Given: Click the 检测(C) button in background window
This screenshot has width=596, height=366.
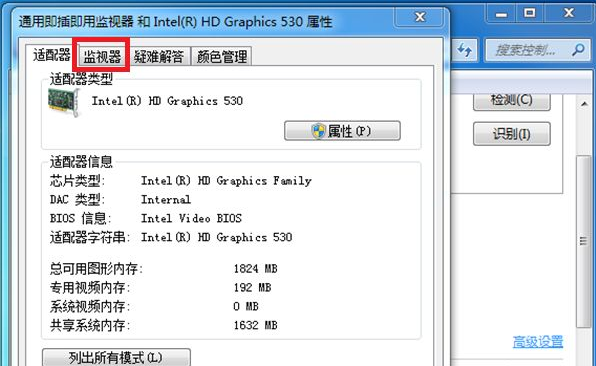Looking at the screenshot, I should click(x=512, y=100).
